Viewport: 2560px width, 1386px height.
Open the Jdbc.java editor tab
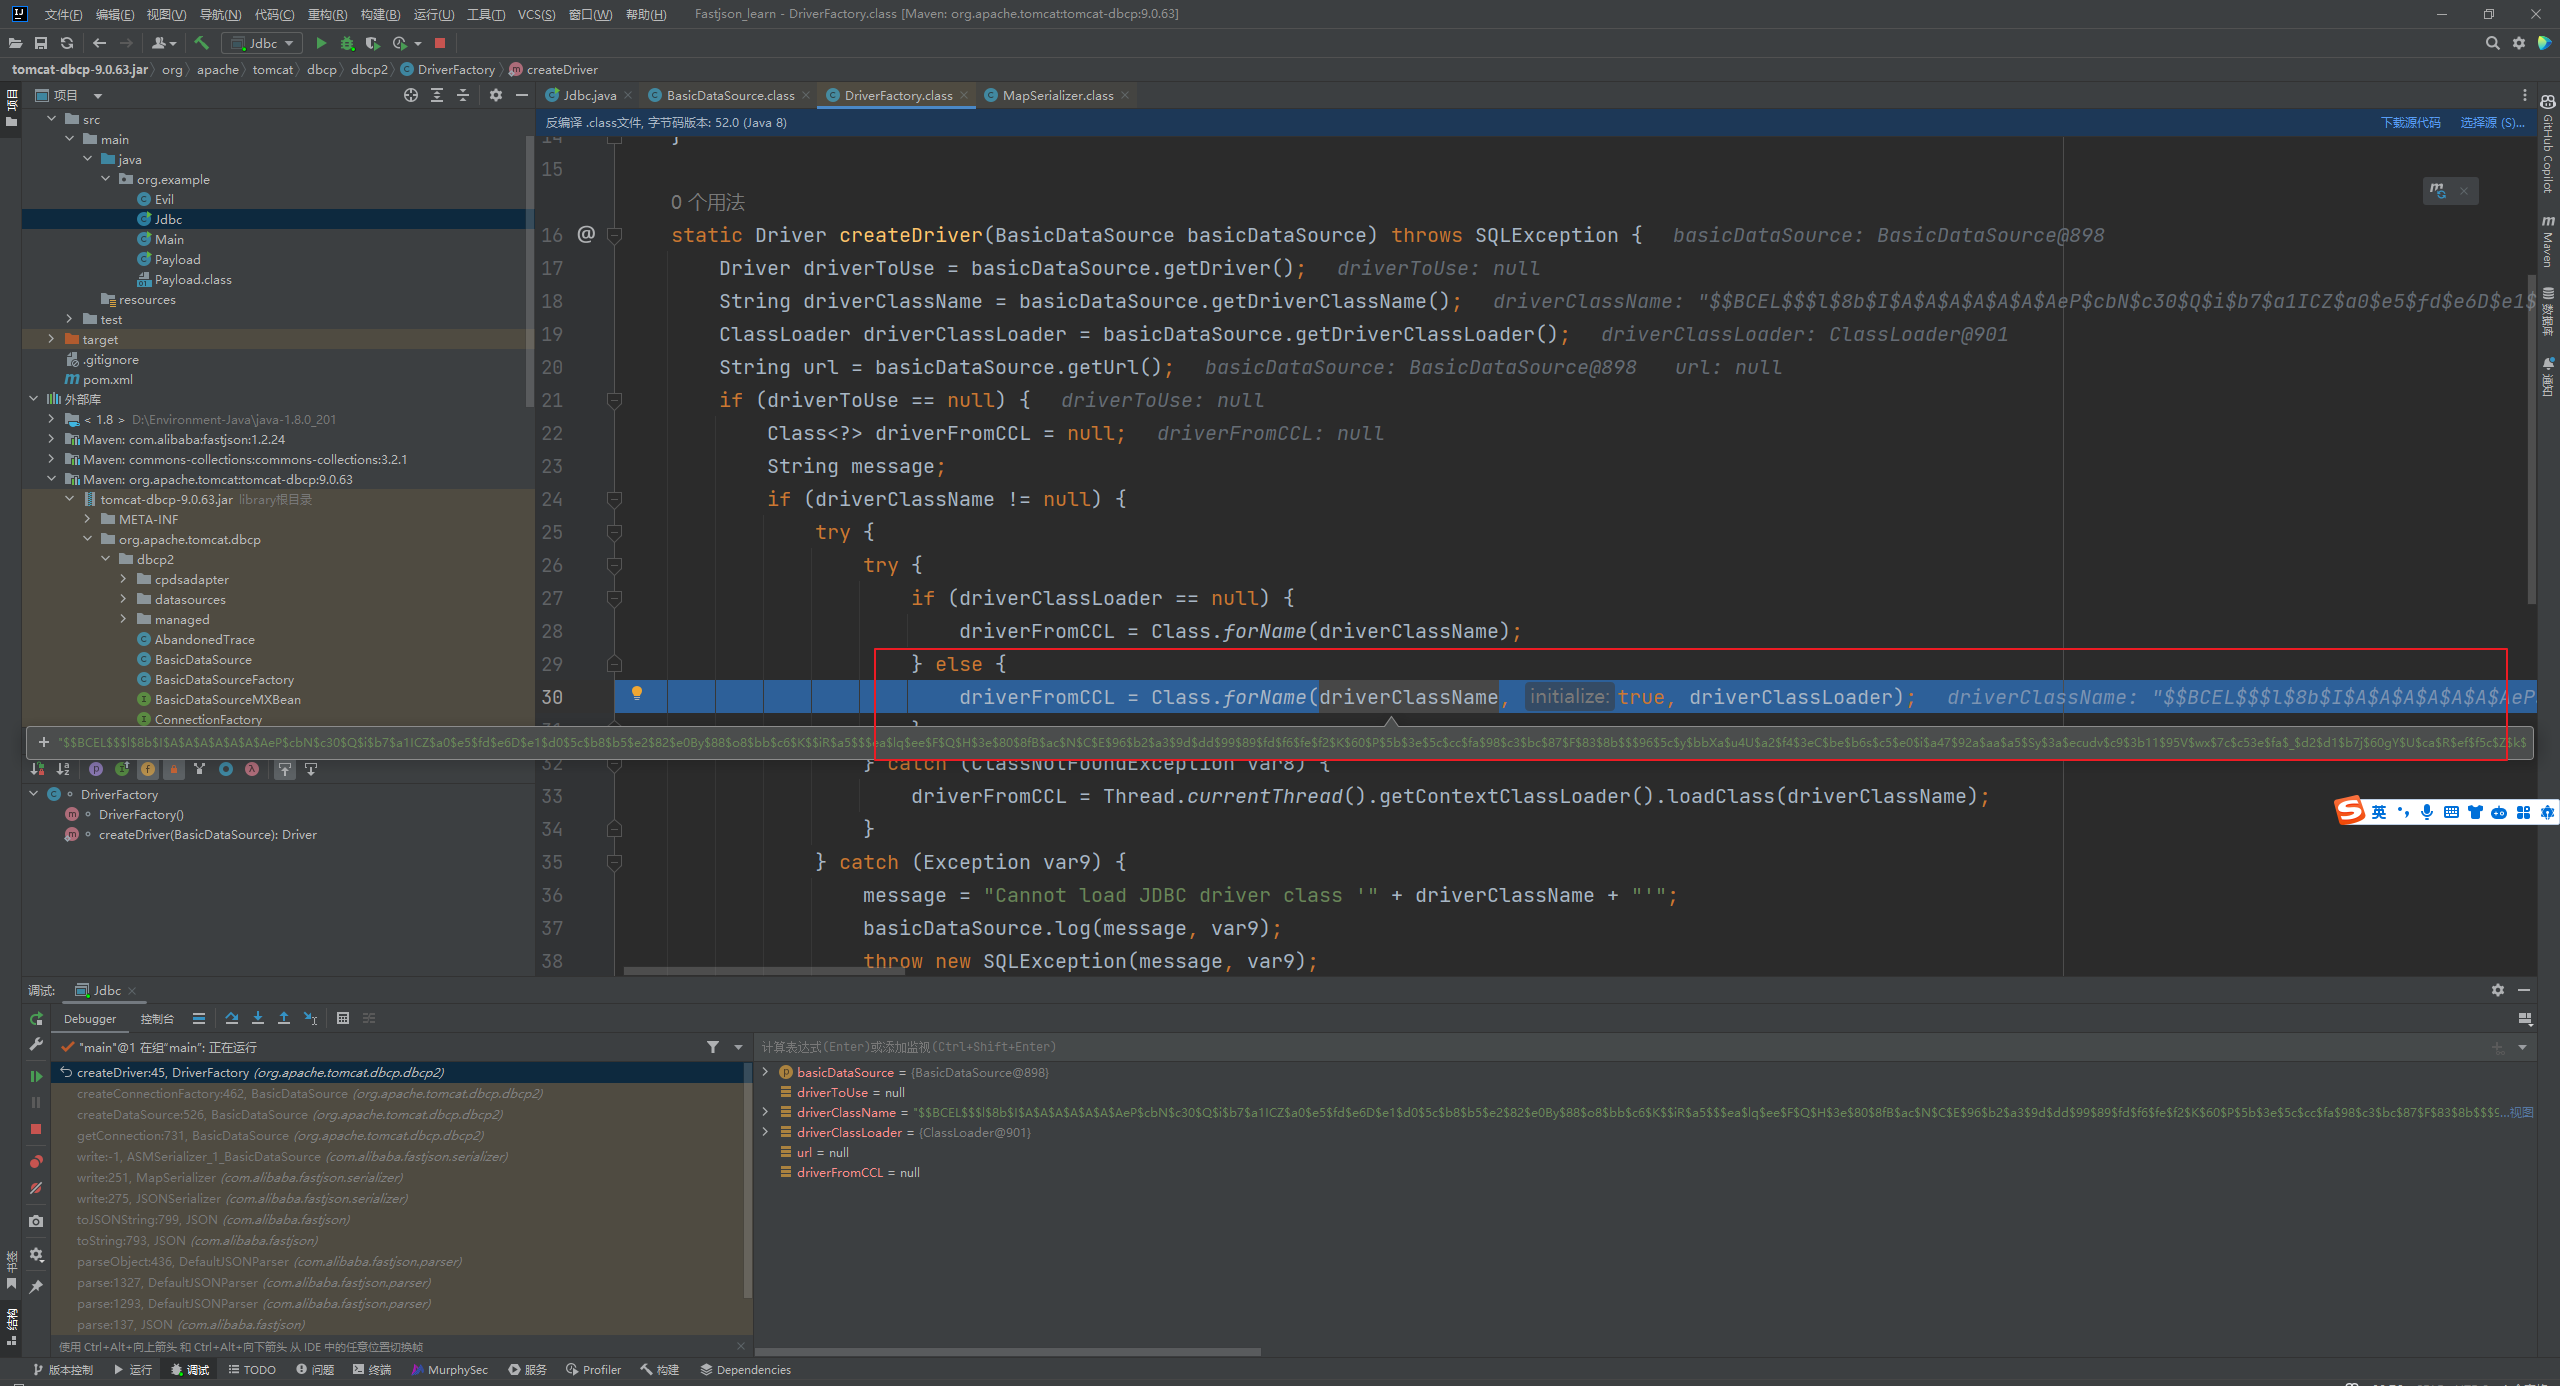(x=588, y=95)
